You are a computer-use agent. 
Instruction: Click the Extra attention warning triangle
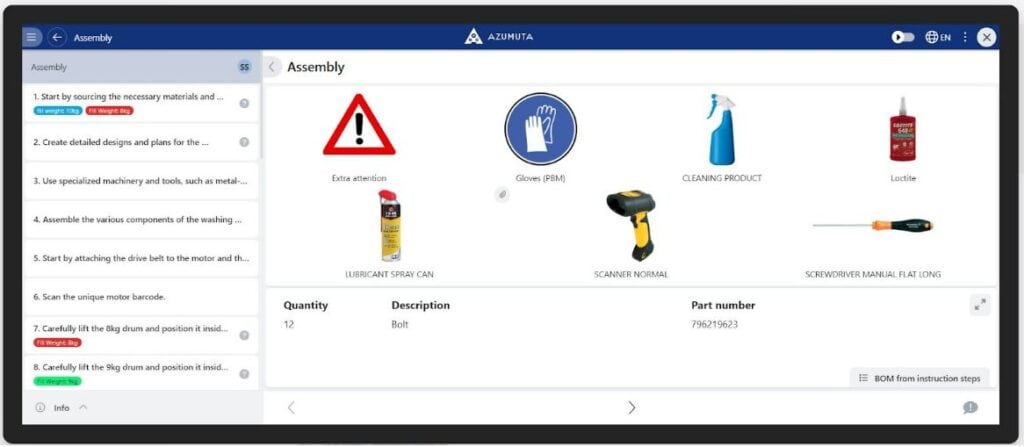click(359, 125)
